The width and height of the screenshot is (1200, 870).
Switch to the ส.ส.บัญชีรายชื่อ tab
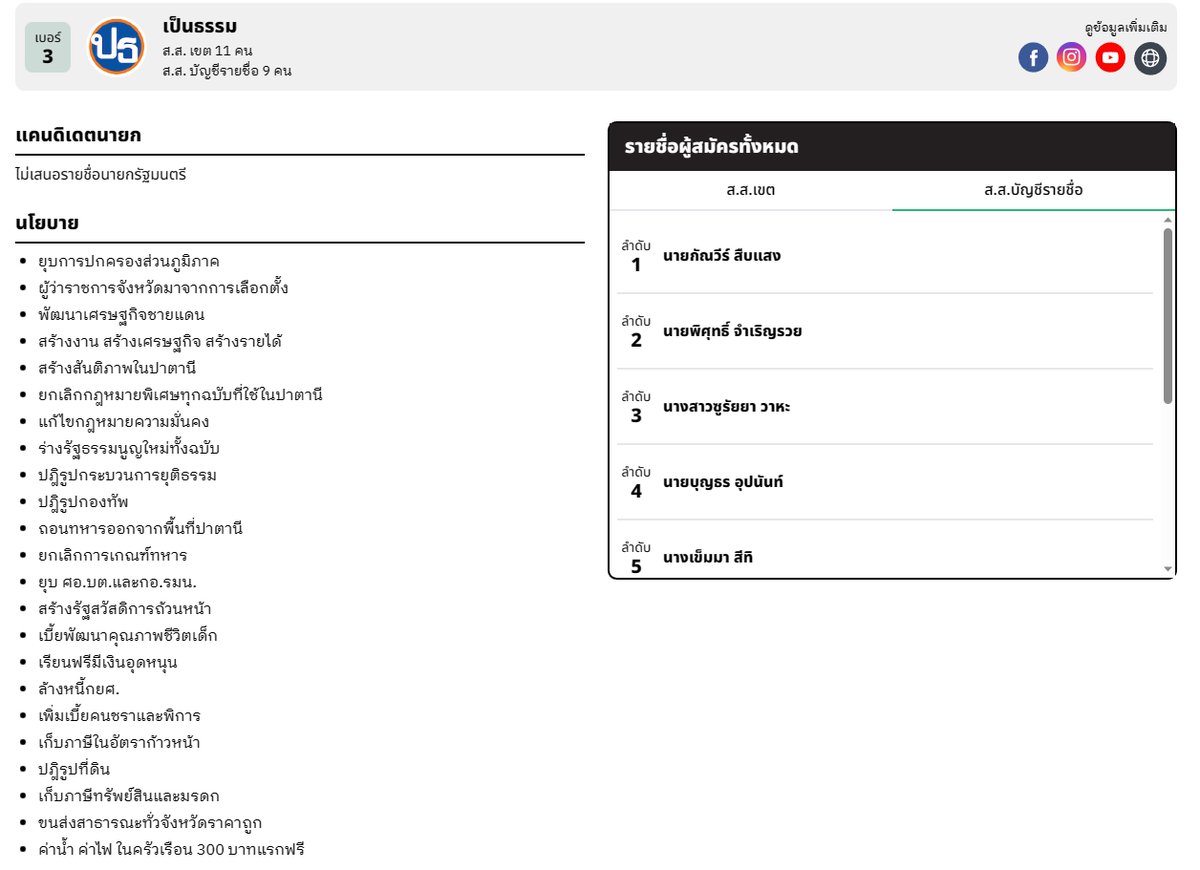click(1033, 190)
